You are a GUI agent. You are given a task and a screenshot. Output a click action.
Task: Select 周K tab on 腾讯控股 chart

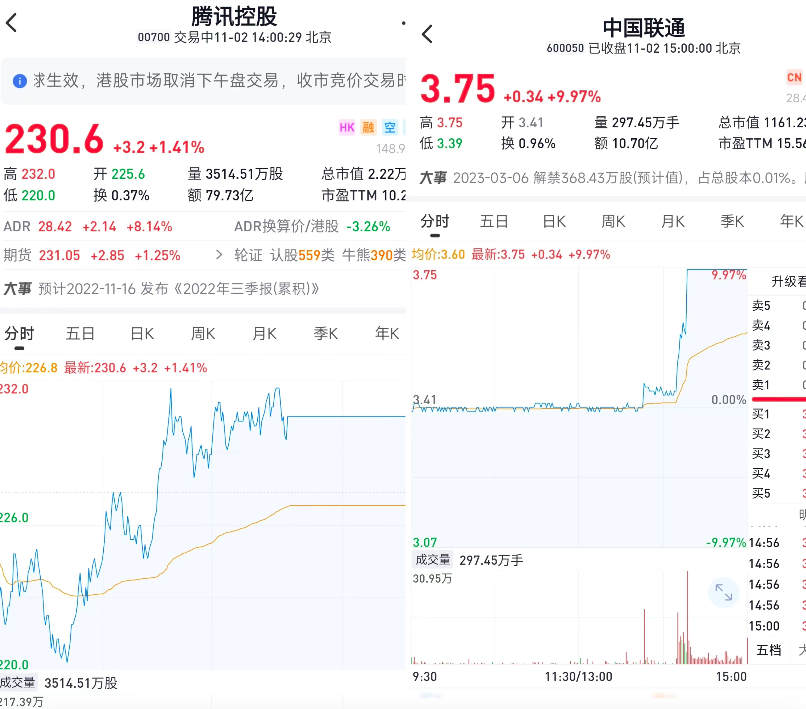click(203, 334)
